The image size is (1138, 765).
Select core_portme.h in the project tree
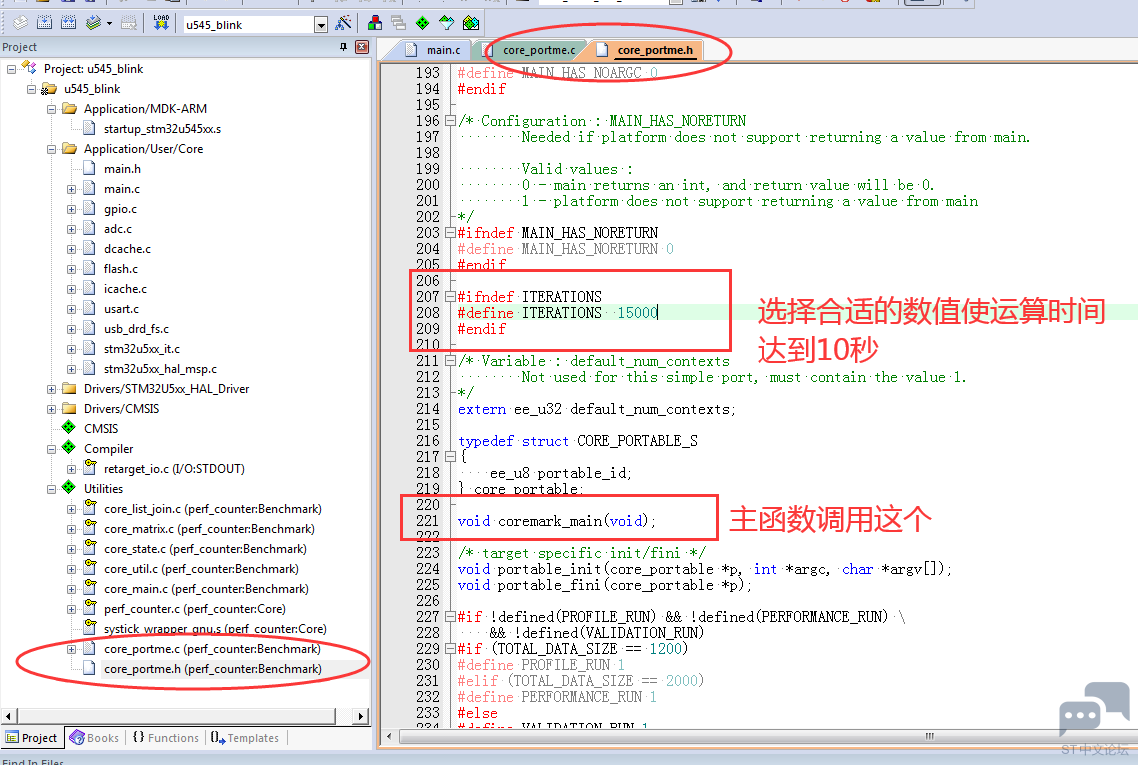tap(213, 669)
